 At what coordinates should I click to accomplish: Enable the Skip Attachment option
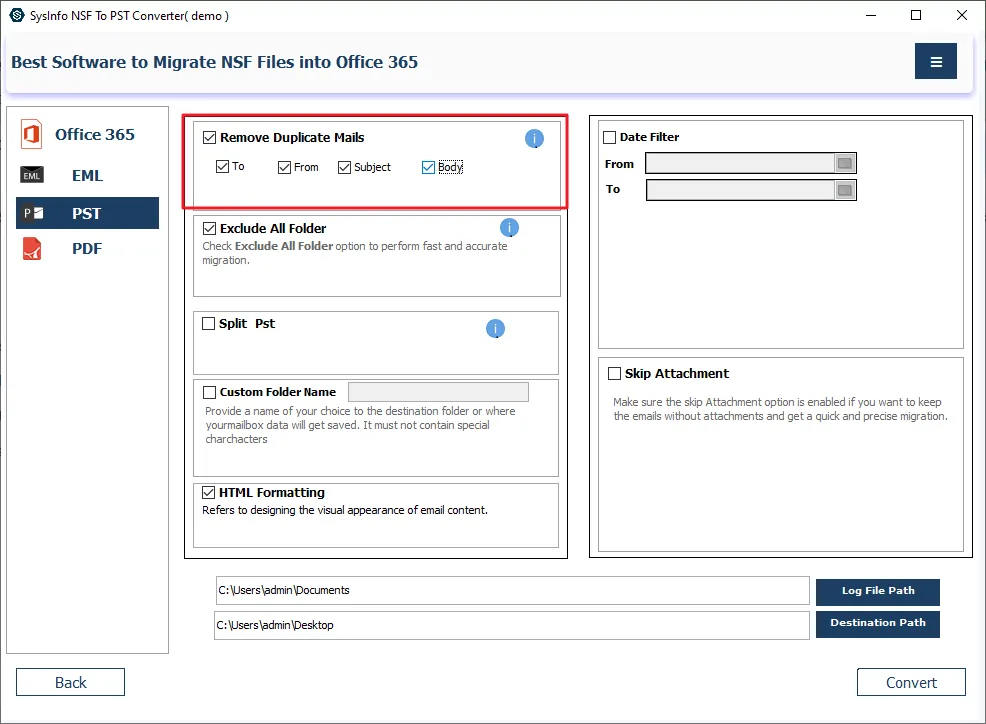coord(615,374)
